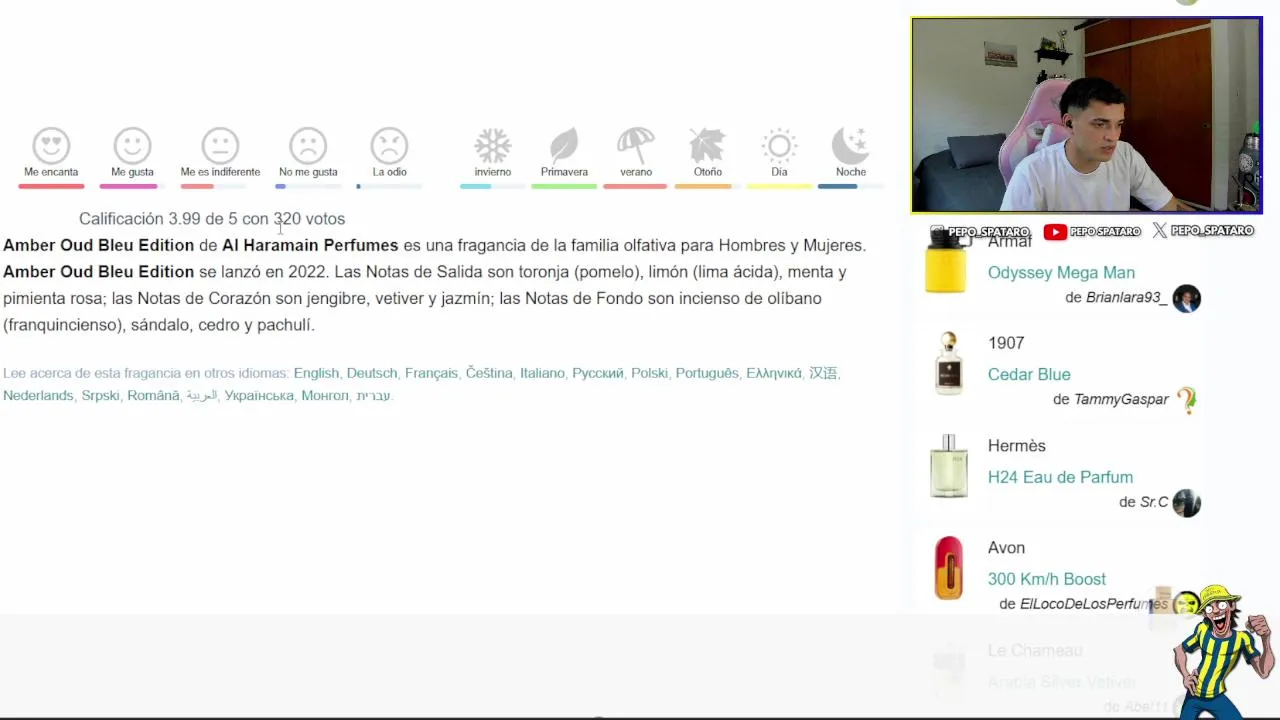Open the Nederlands language link
The image size is (1280, 720).
[x=38, y=396]
